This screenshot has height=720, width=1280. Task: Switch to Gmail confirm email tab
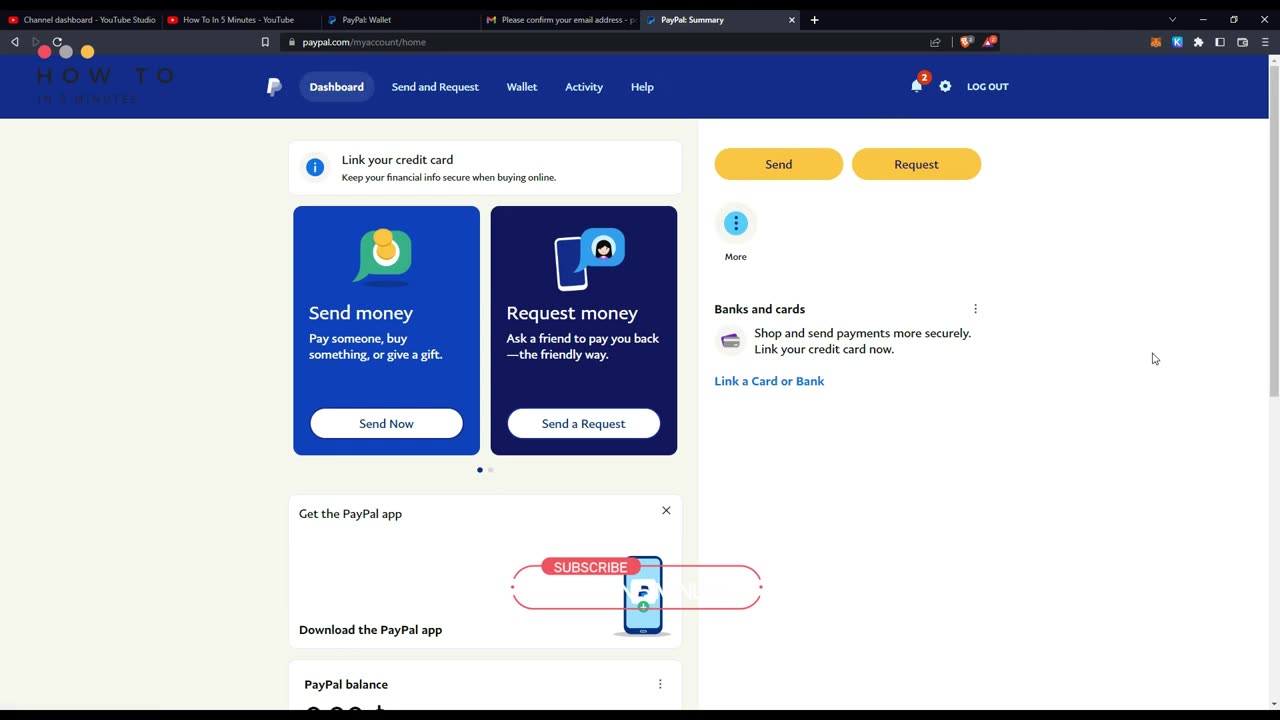(x=560, y=19)
